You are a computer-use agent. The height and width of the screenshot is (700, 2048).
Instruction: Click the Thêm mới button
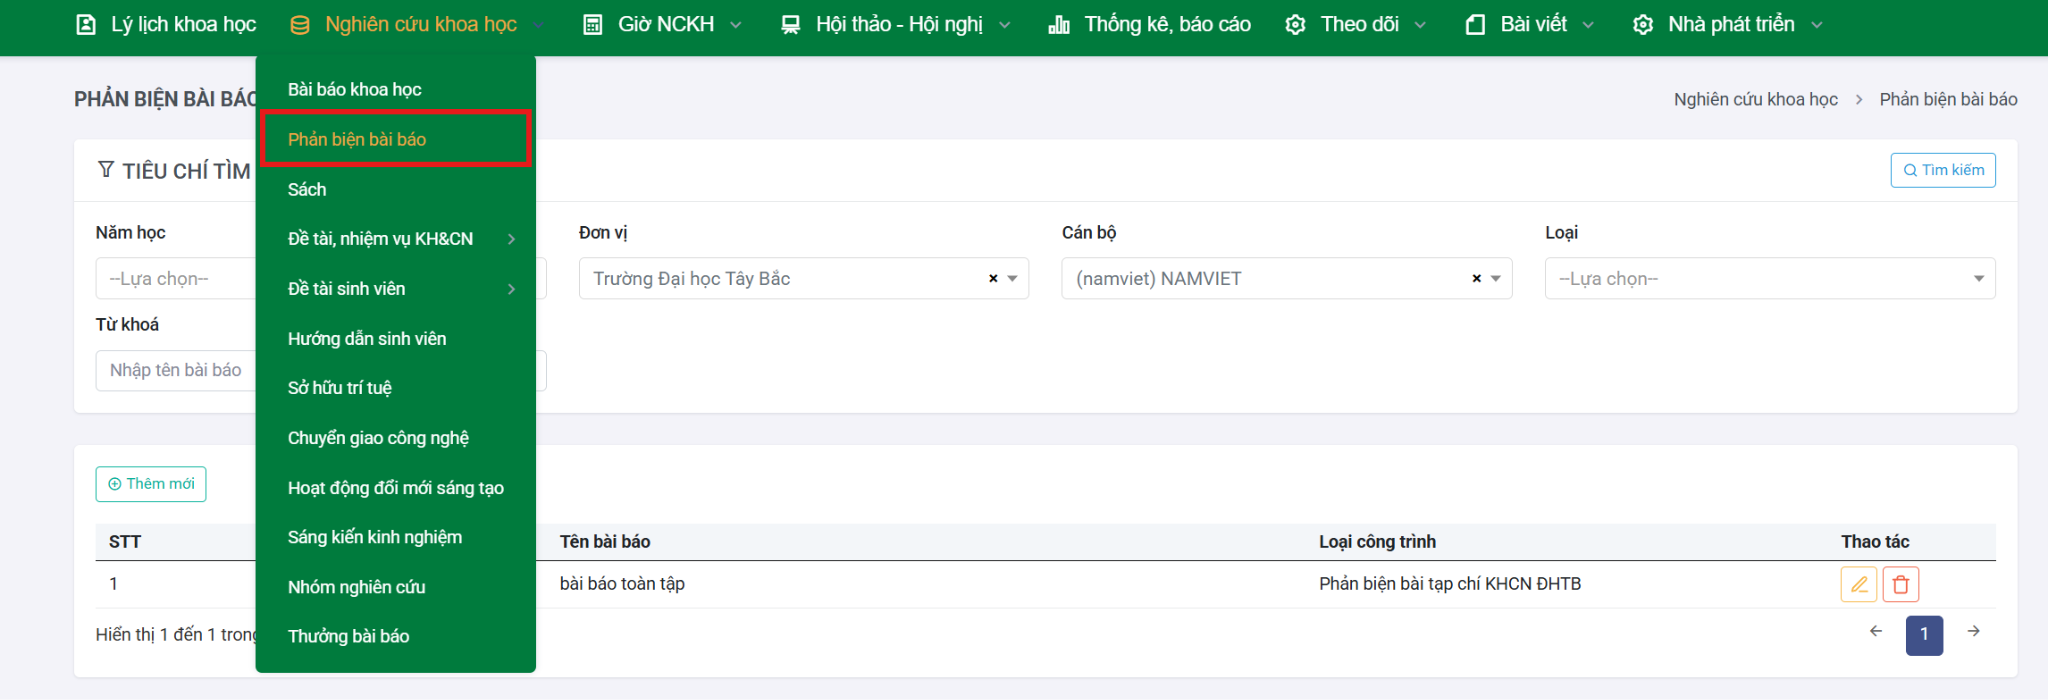pos(151,484)
